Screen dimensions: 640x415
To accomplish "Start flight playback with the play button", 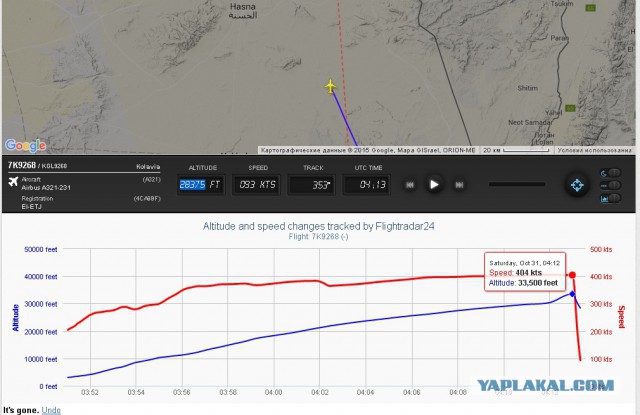I will pyautogui.click(x=434, y=185).
